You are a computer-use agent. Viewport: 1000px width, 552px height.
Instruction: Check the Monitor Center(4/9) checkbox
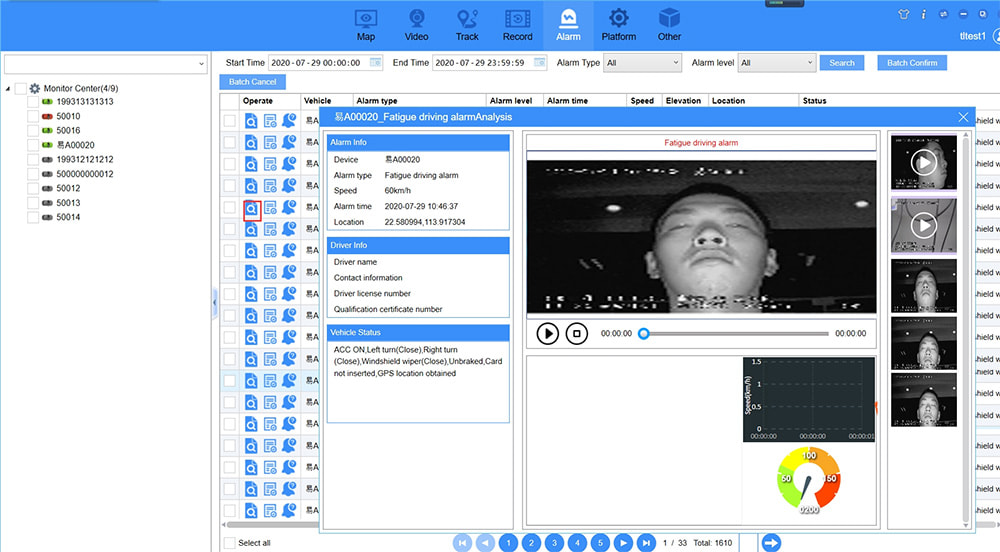pyautogui.click(x=20, y=88)
